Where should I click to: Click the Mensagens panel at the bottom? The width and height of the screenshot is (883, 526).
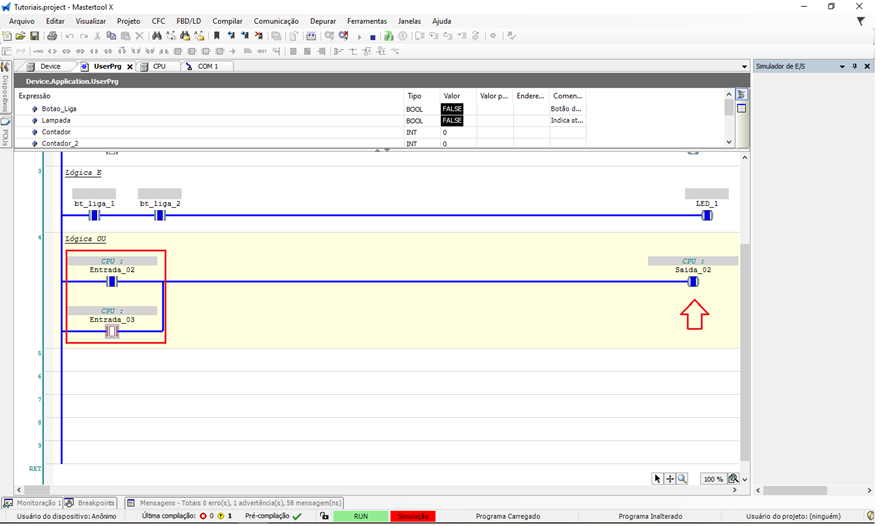tap(240, 503)
